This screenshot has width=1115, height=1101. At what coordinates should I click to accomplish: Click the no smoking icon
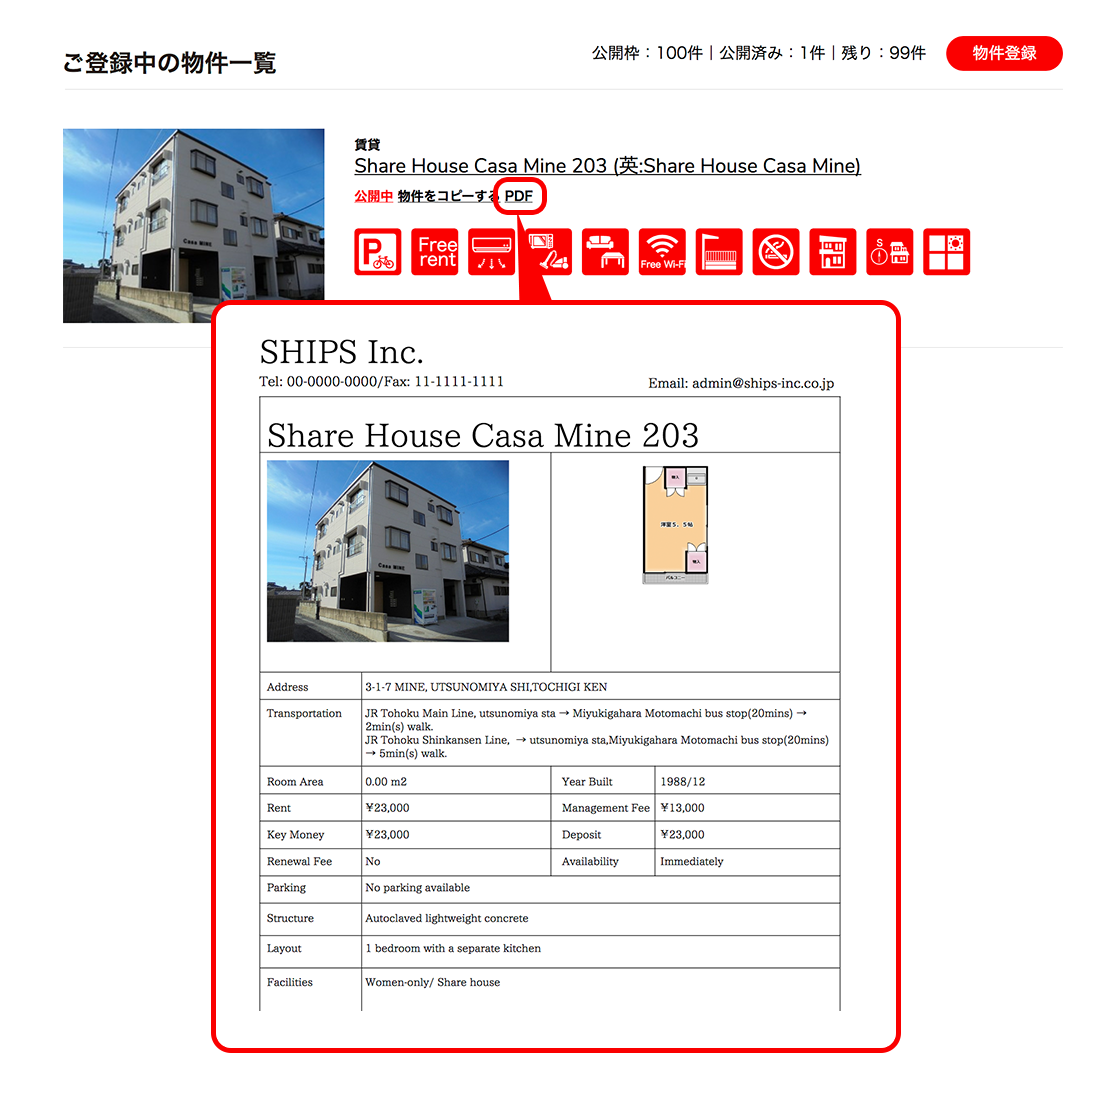[776, 252]
